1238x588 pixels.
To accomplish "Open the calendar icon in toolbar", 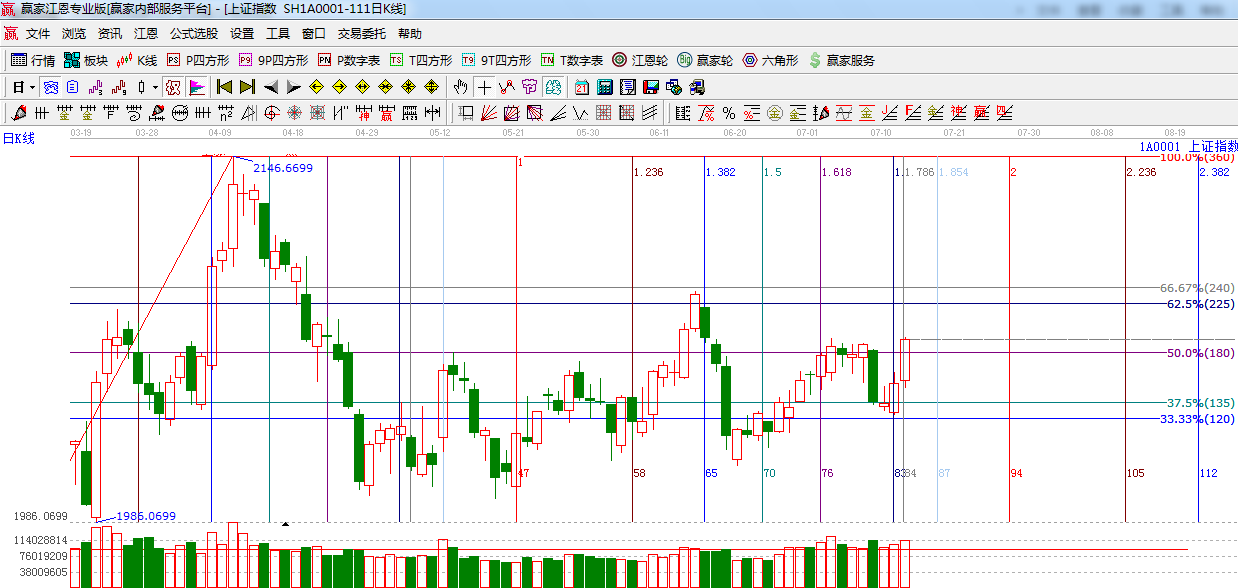I will point(581,87).
